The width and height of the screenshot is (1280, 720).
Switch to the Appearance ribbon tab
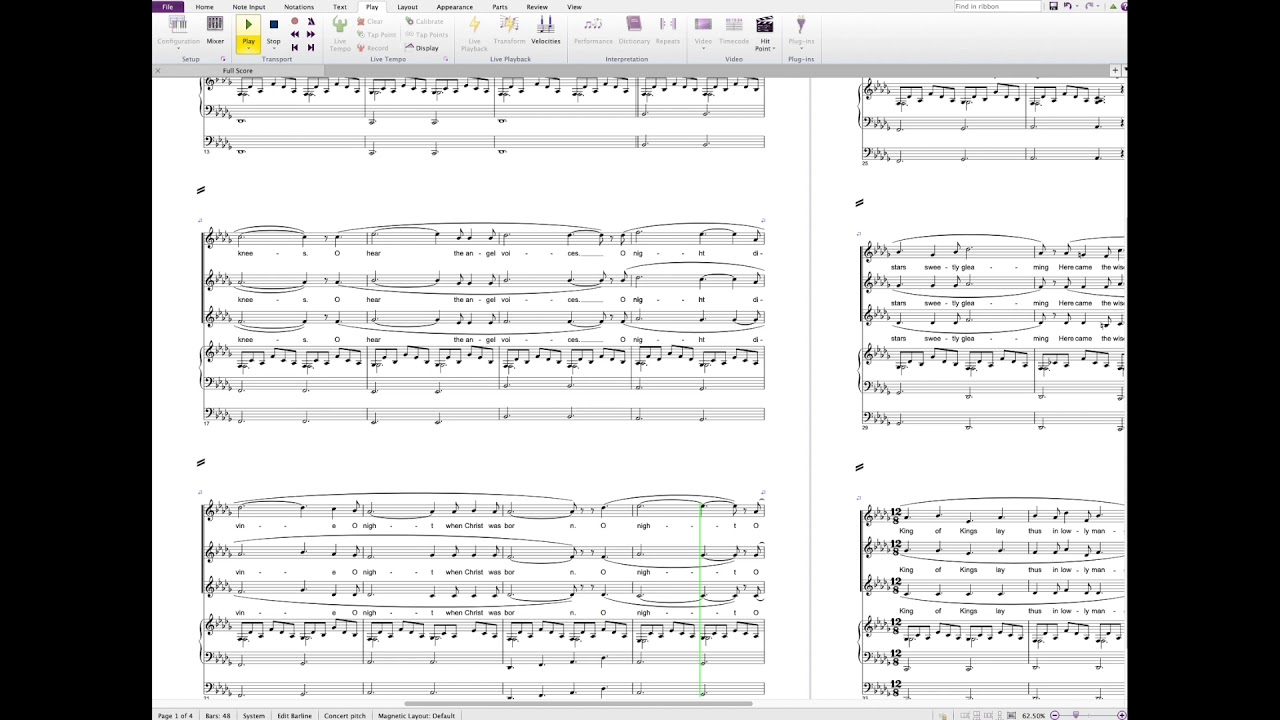[455, 7]
